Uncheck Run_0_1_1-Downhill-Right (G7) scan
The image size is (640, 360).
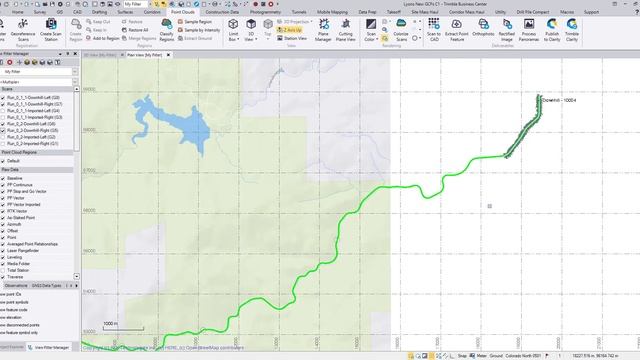coord(3,104)
